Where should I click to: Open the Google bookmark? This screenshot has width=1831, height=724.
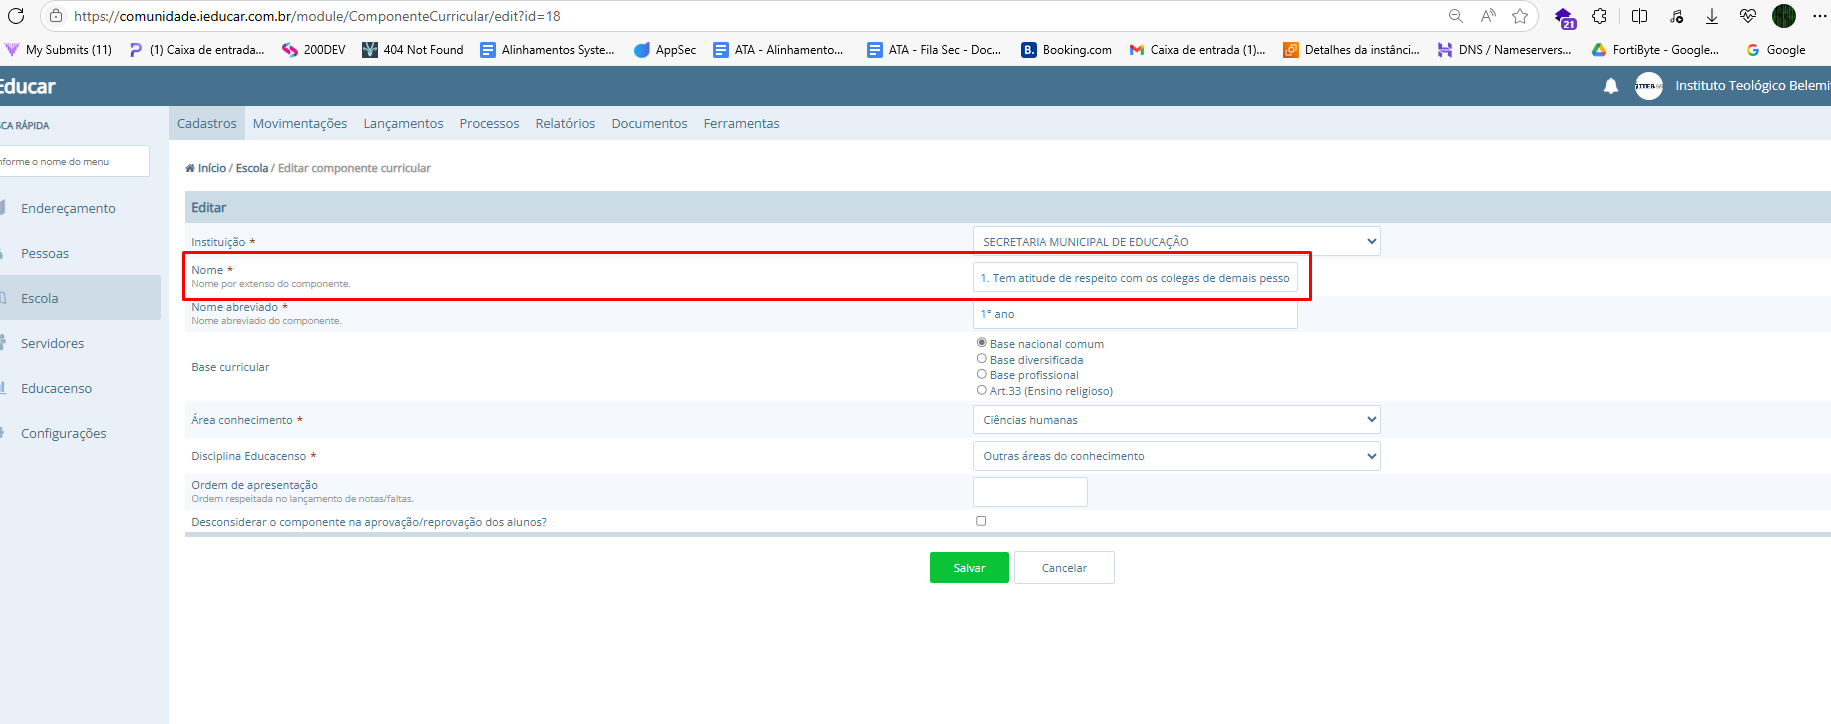pos(1775,50)
